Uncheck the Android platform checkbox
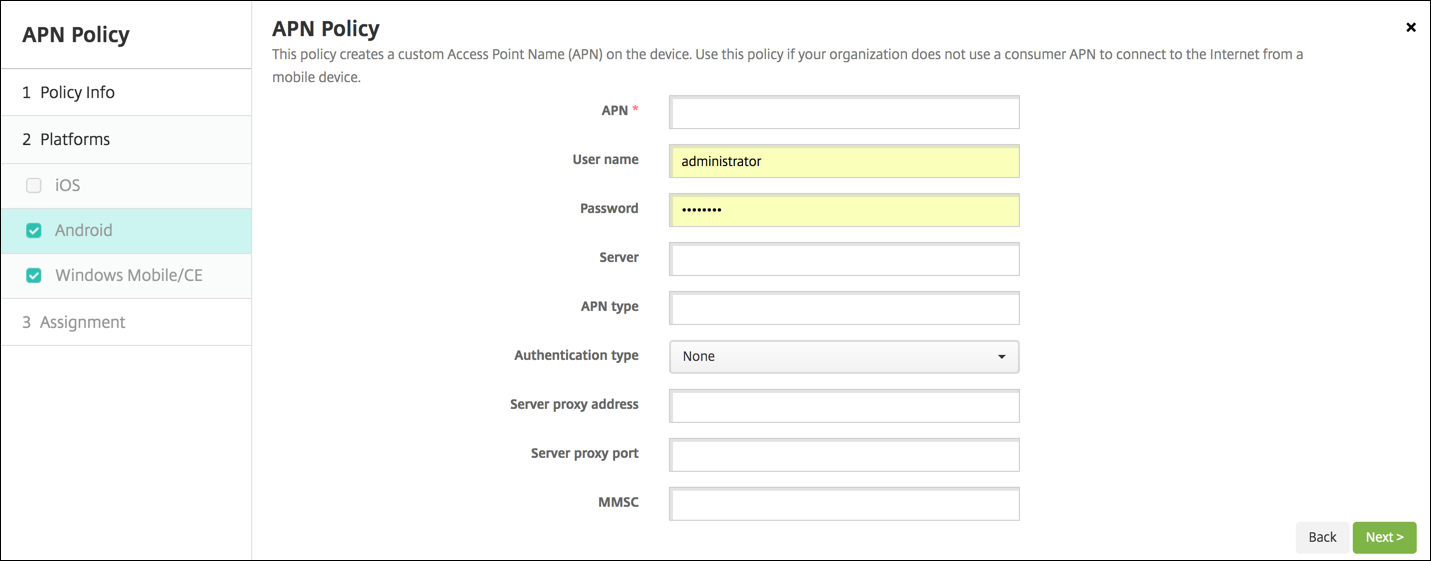 click(34, 231)
